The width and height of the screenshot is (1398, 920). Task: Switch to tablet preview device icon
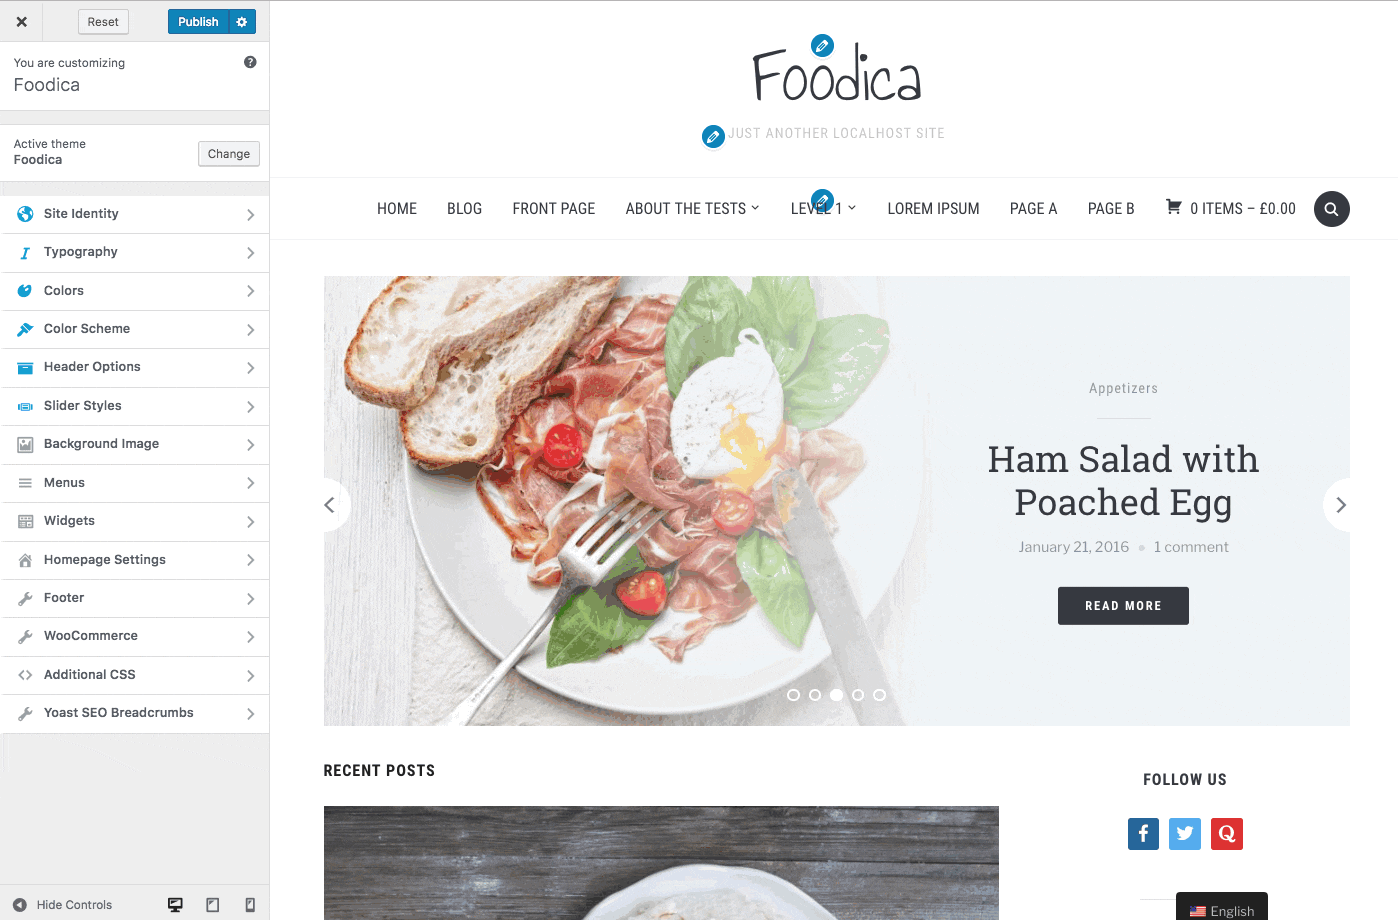tap(213, 905)
